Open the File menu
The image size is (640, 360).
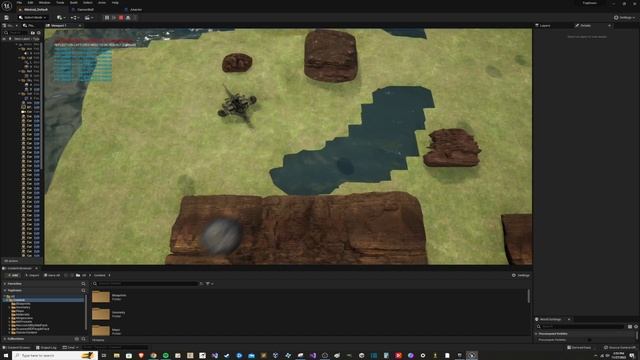tap(19, 2)
